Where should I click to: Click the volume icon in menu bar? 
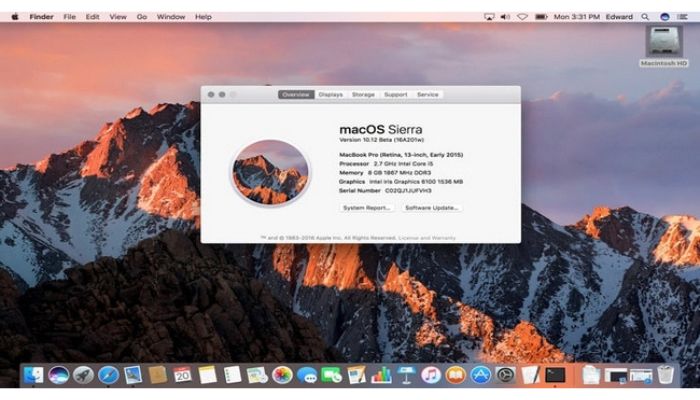505,17
